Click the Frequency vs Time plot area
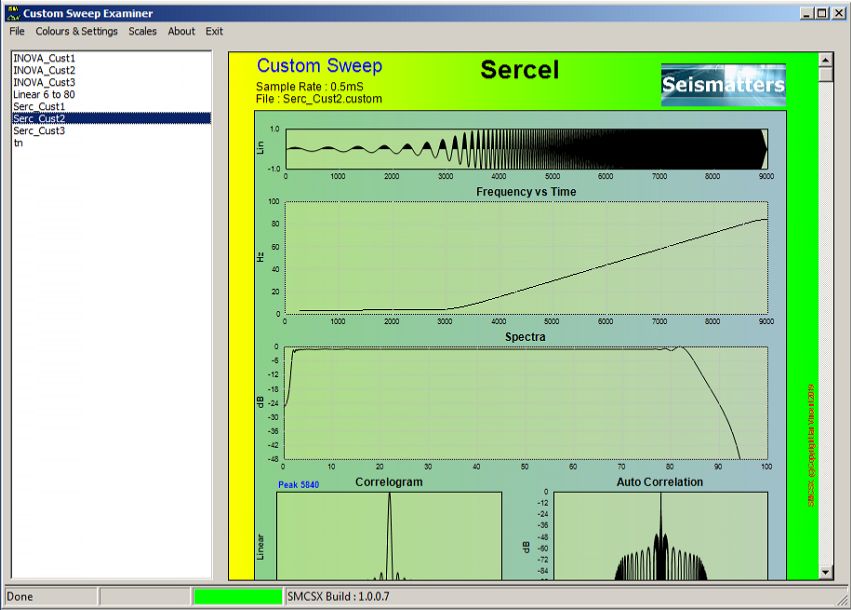 [526, 258]
